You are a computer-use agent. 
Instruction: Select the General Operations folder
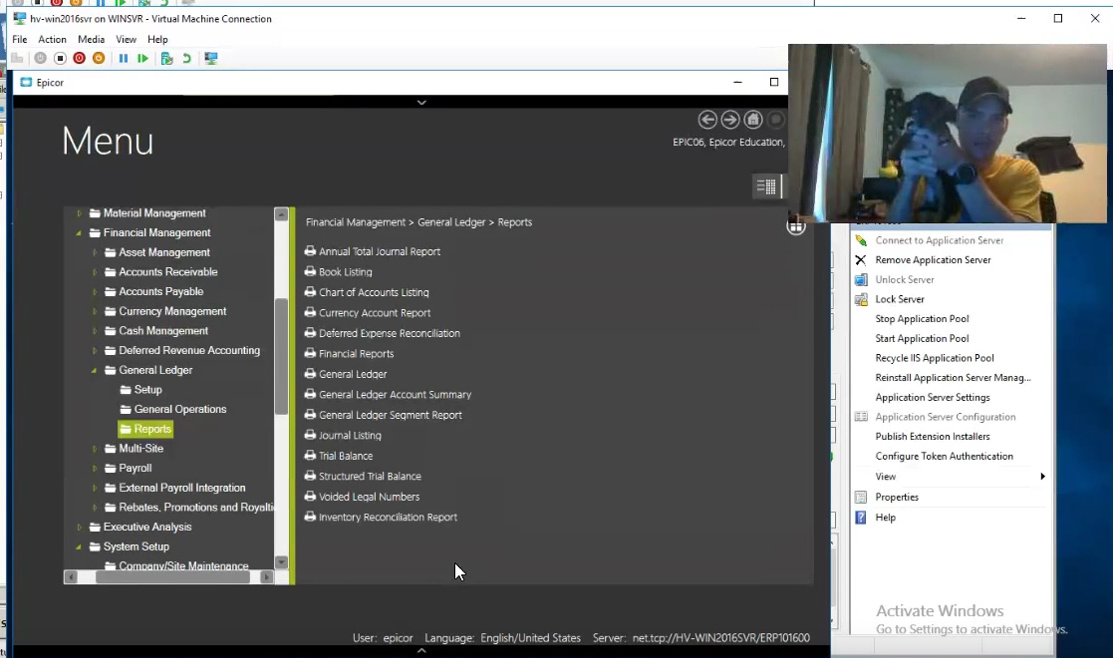pyautogui.click(x=180, y=410)
